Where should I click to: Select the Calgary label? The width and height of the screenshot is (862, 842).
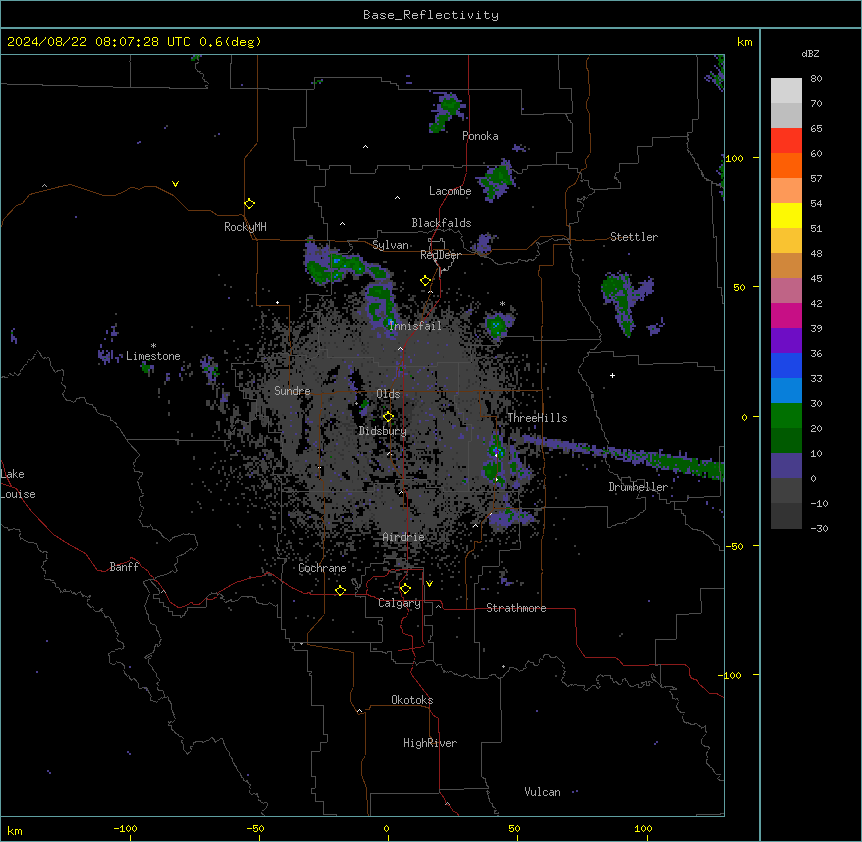point(399,603)
